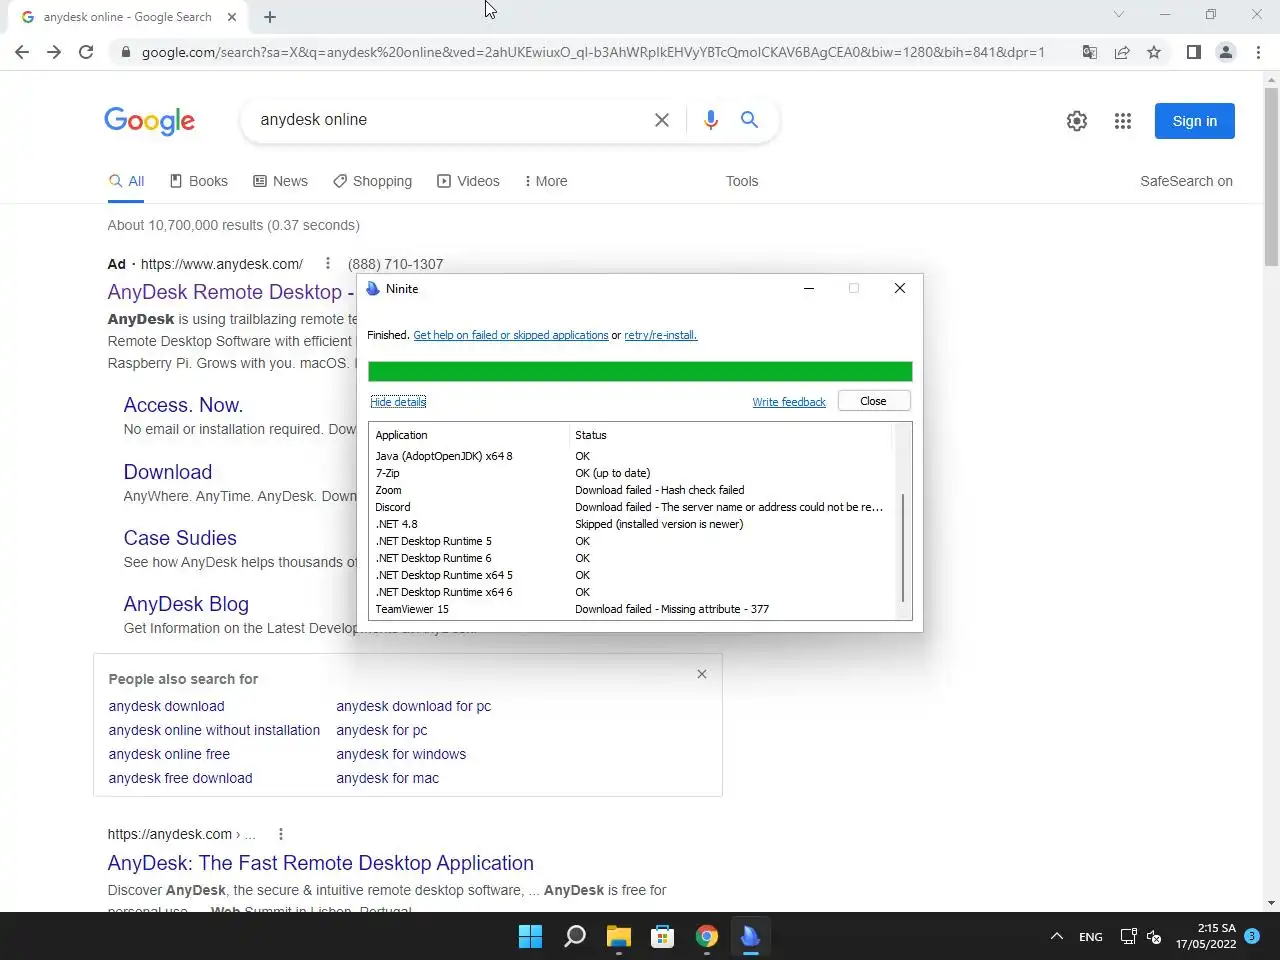Image resolution: width=1280 pixels, height=960 pixels.
Task: Click the Sign in button
Action: 1195,121
